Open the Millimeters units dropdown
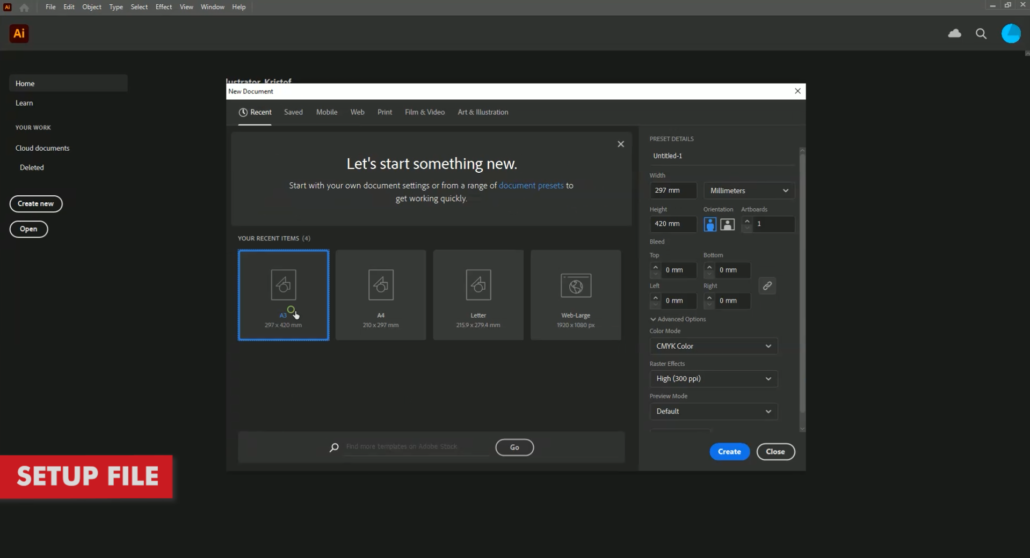Viewport: 1030px width, 558px height. tap(749, 191)
